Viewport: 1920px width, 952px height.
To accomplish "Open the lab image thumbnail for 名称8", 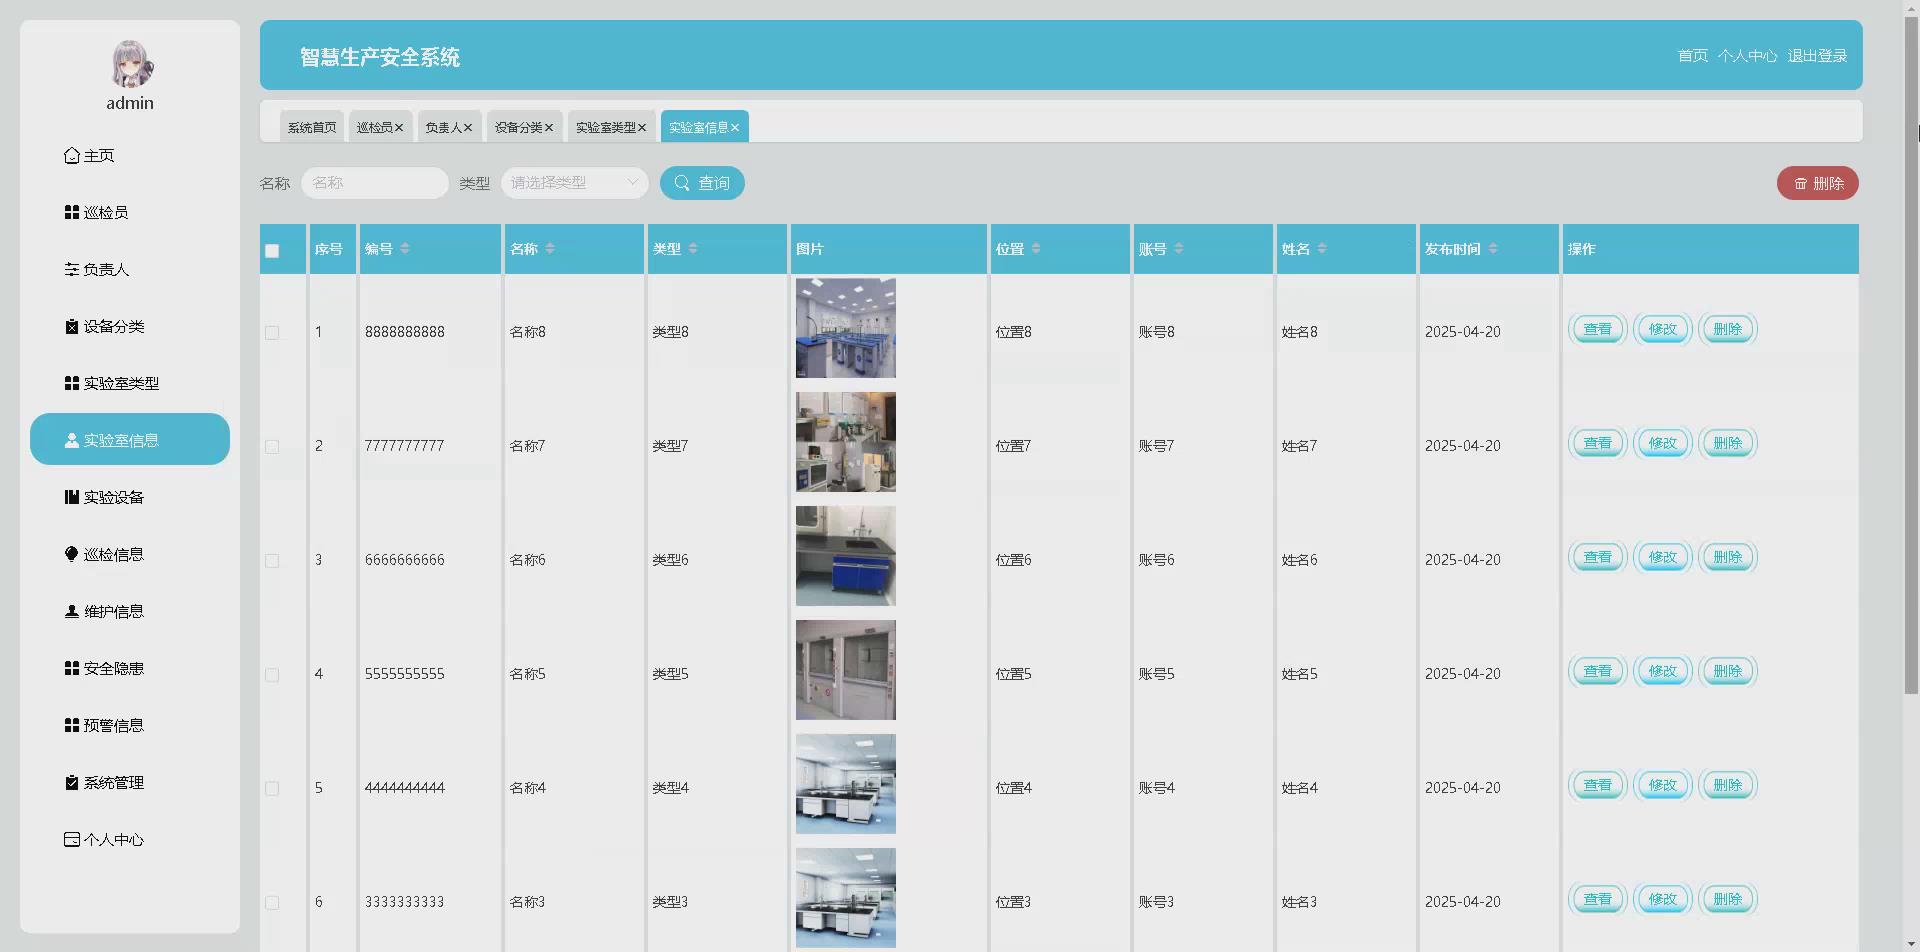I will pyautogui.click(x=846, y=328).
